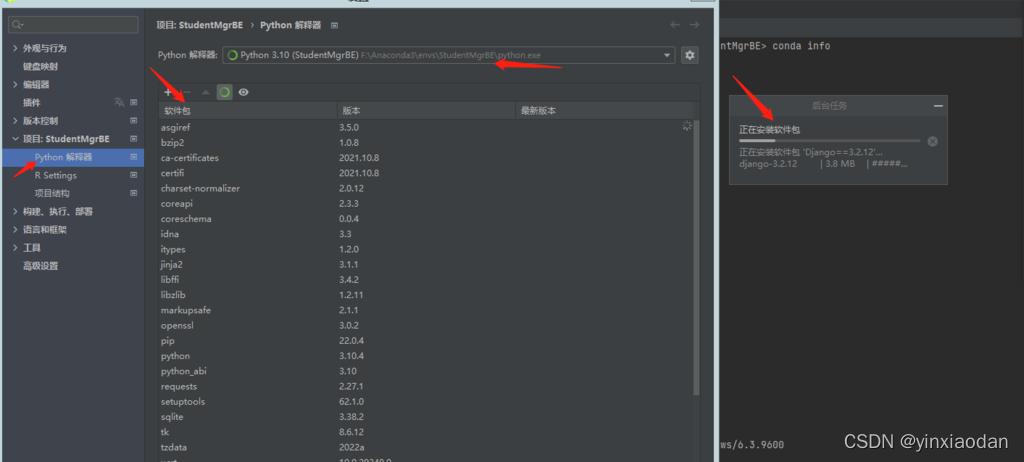
Task: Select the pip package row
Action: pos(426,340)
